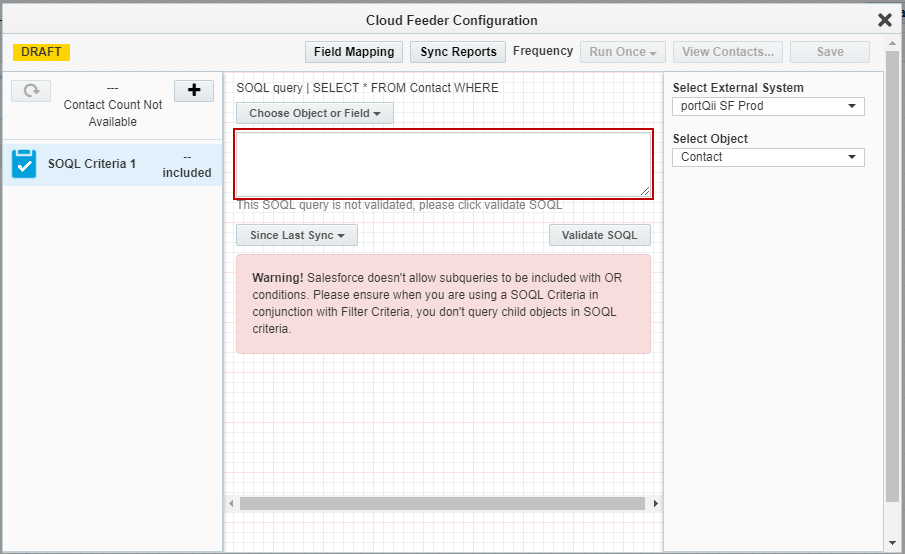The height and width of the screenshot is (554, 905).
Task: Expand the Since Last Sync dropdown
Action: point(297,235)
